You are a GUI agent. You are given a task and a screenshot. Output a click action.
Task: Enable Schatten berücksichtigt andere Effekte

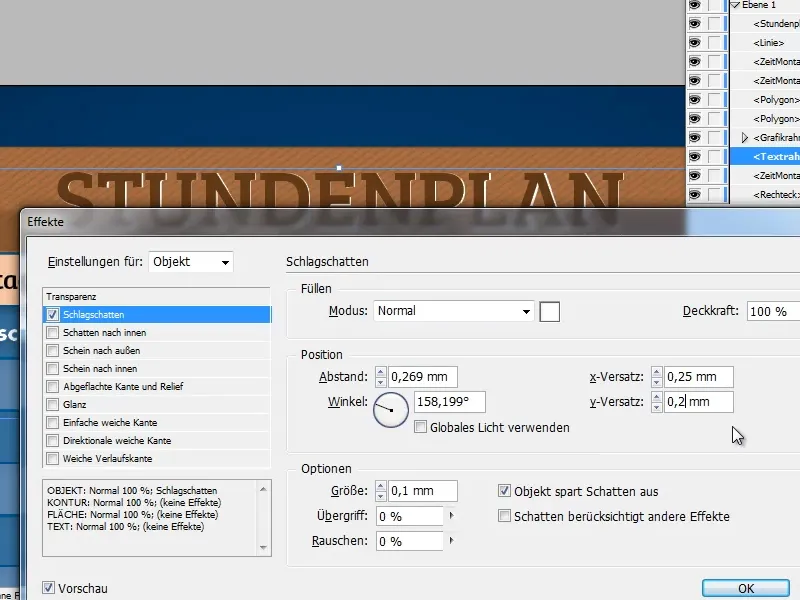pyautogui.click(x=504, y=516)
